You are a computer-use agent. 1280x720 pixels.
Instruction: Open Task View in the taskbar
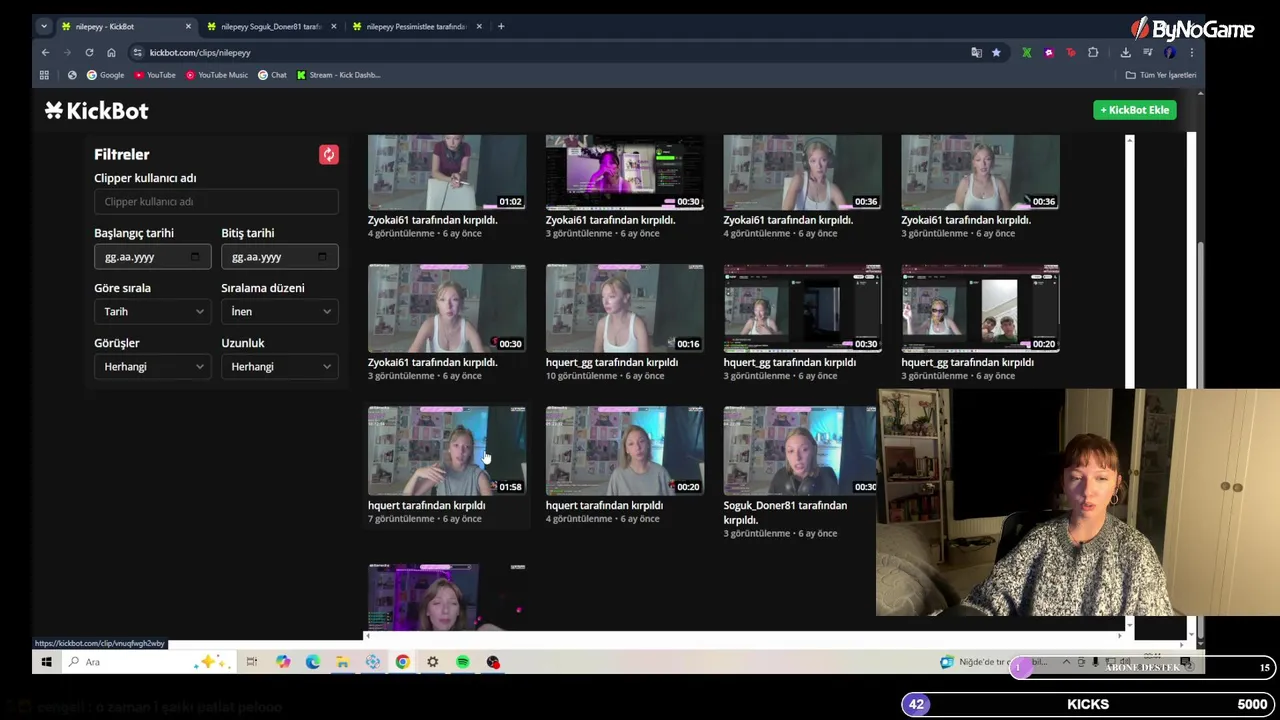[x=252, y=662]
